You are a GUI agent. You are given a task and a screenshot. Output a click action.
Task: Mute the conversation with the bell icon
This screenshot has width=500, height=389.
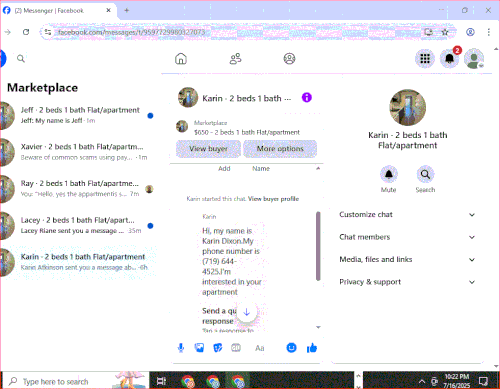pos(389,174)
